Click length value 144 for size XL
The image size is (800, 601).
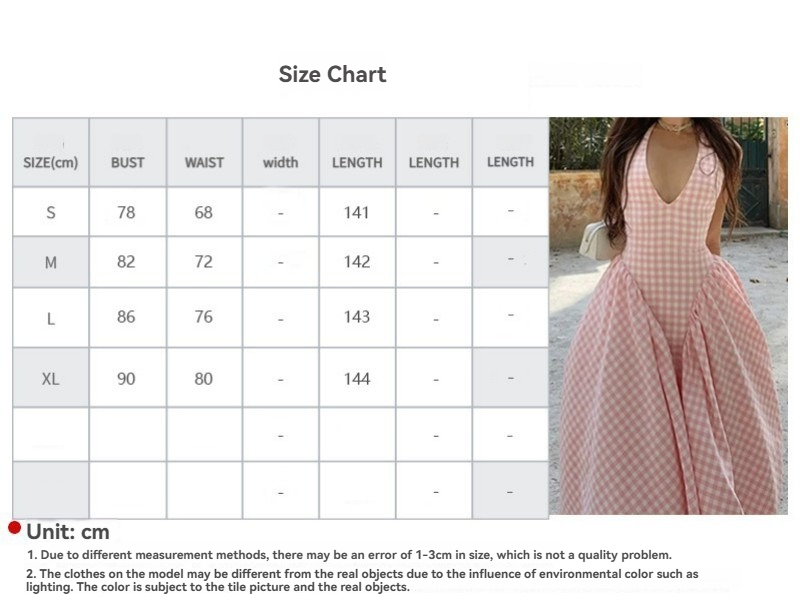coord(357,379)
